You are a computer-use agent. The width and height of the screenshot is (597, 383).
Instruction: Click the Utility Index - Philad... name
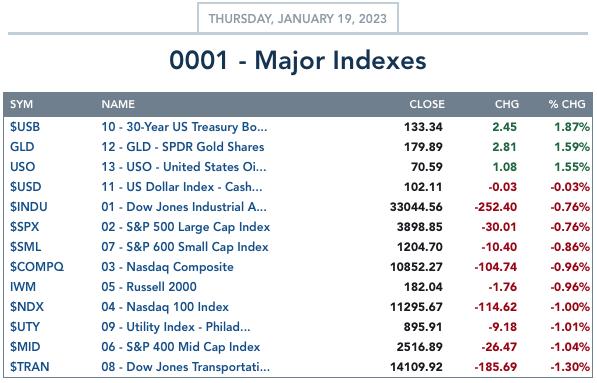click(x=176, y=327)
